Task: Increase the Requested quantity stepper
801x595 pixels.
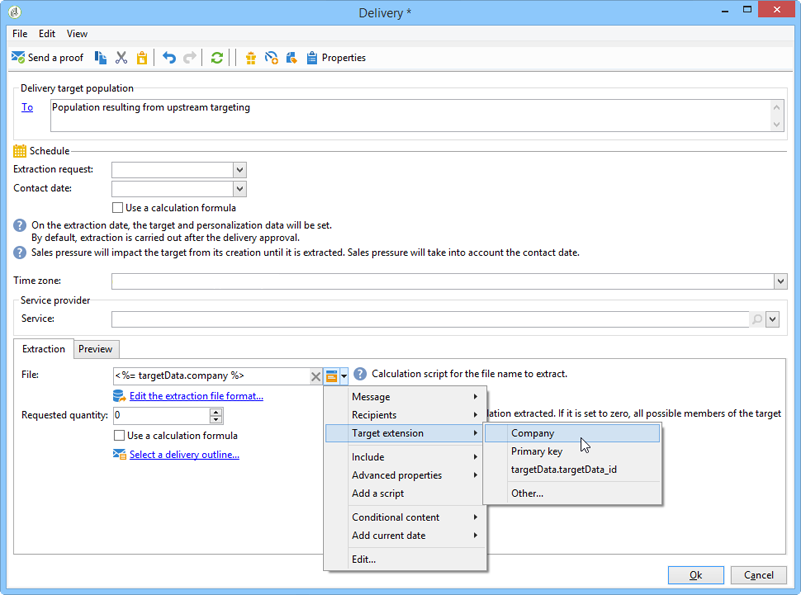Action: [216, 412]
